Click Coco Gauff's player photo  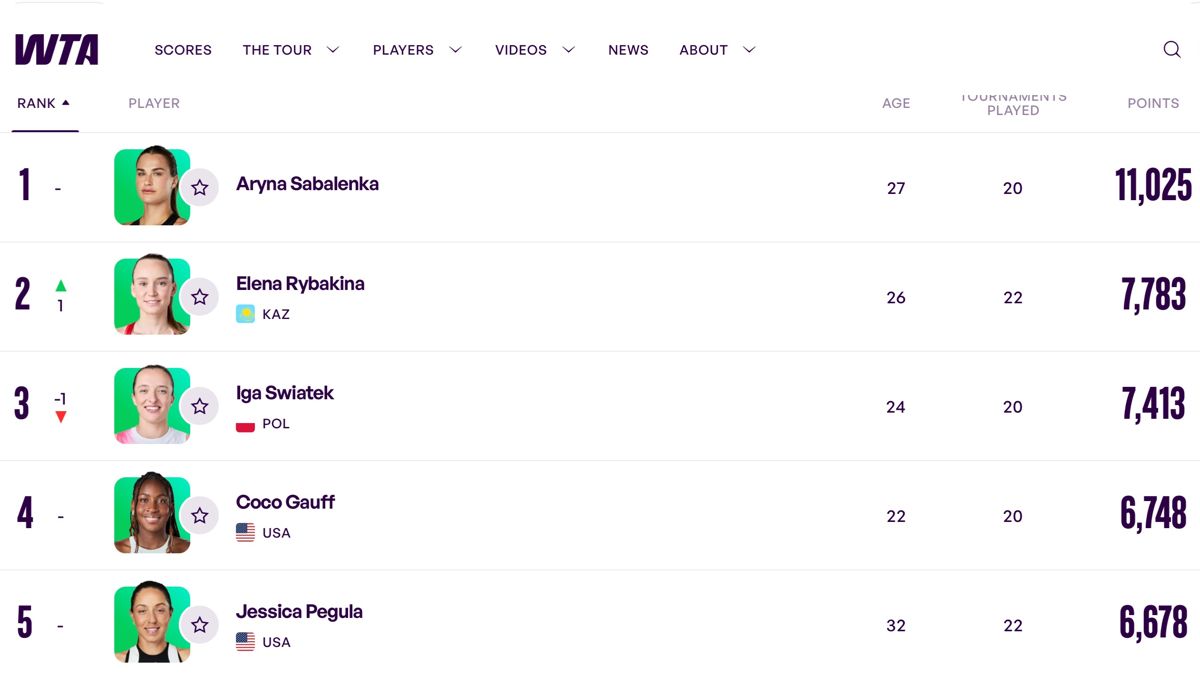click(152, 514)
